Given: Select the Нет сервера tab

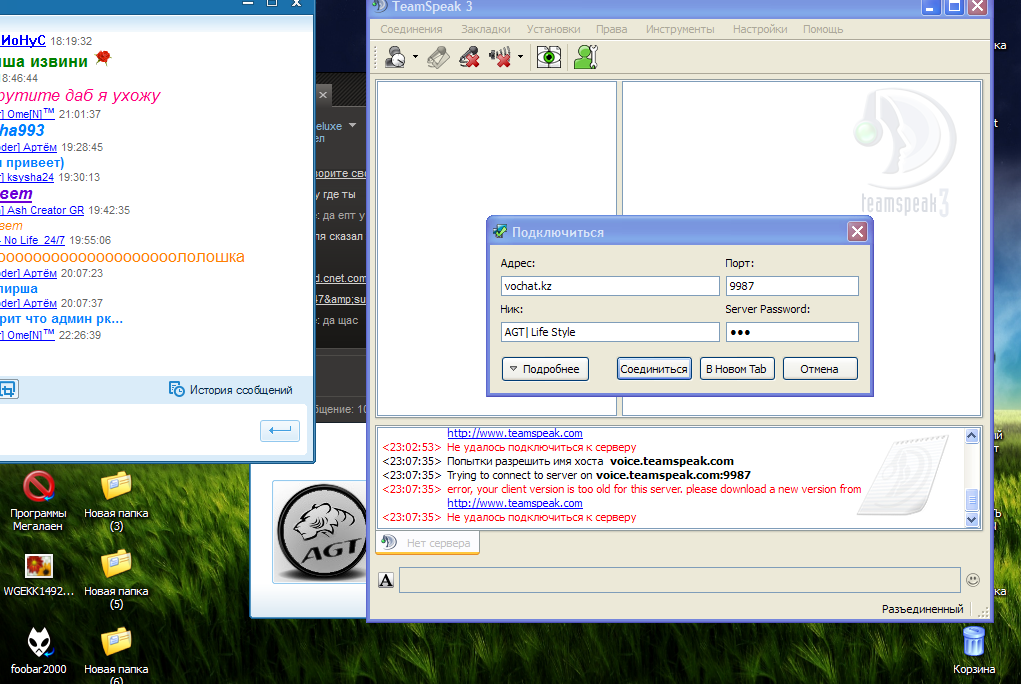Looking at the screenshot, I should tap(428, 543).
